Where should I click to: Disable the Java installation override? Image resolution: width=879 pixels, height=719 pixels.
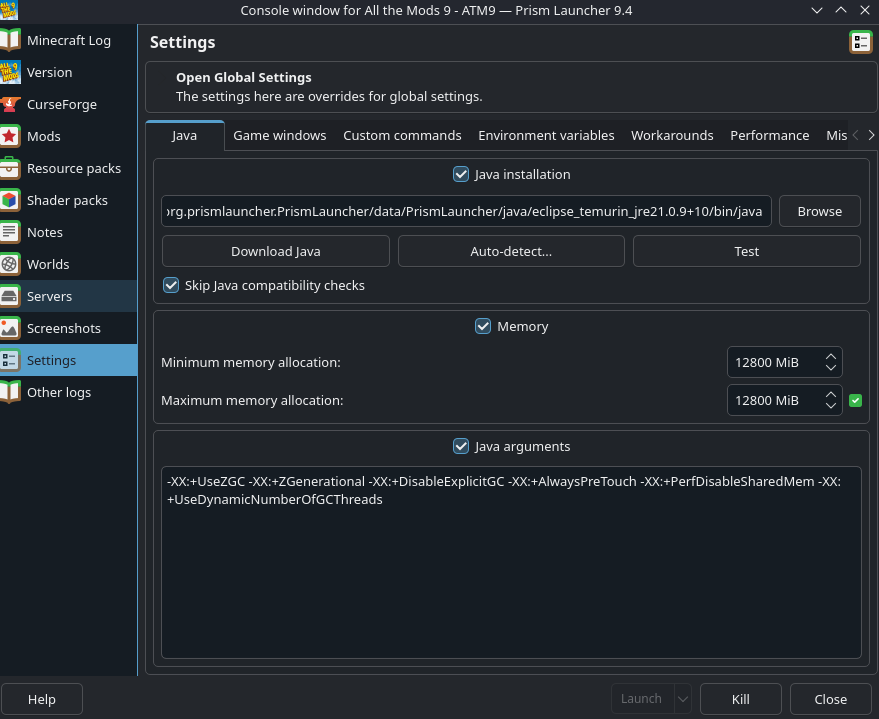click(x=461, y=173)
